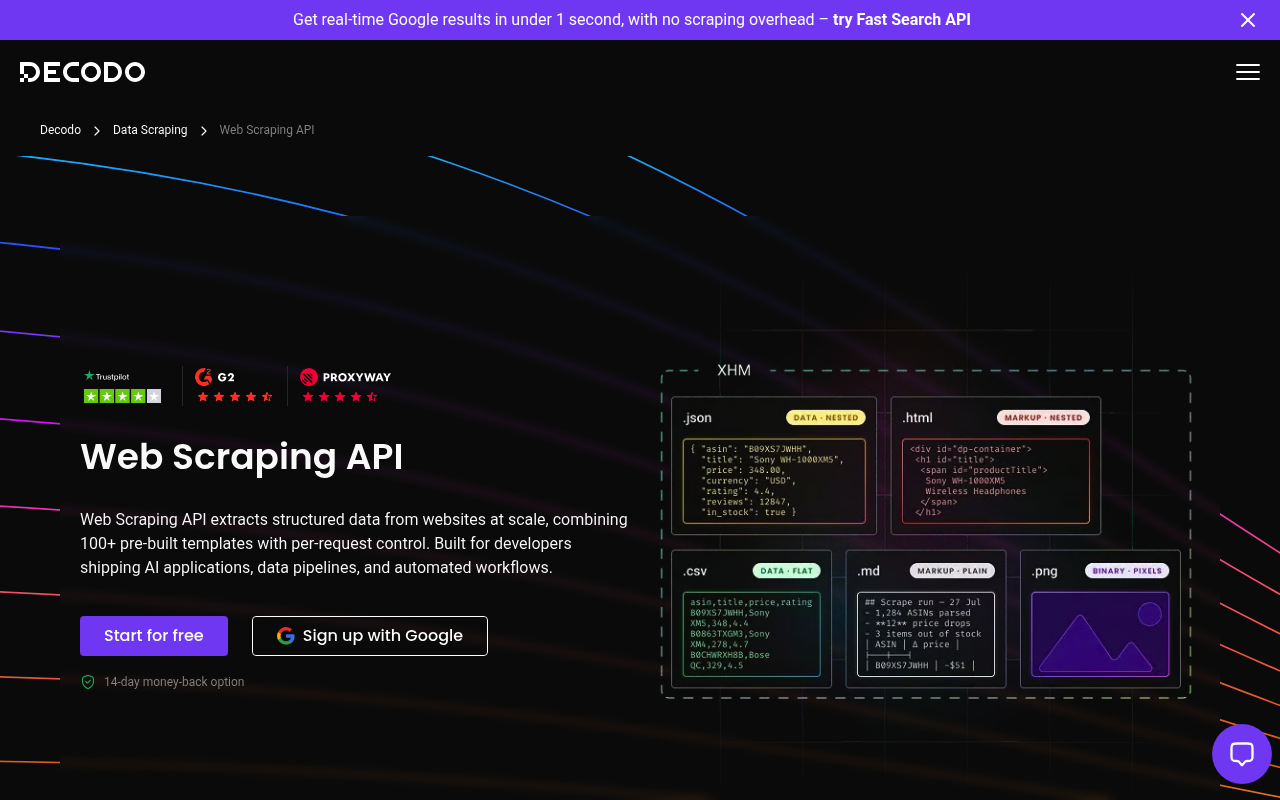Click the Proxyway rating badge
This screenshot has height=800, width=1280.
point(345,386)
